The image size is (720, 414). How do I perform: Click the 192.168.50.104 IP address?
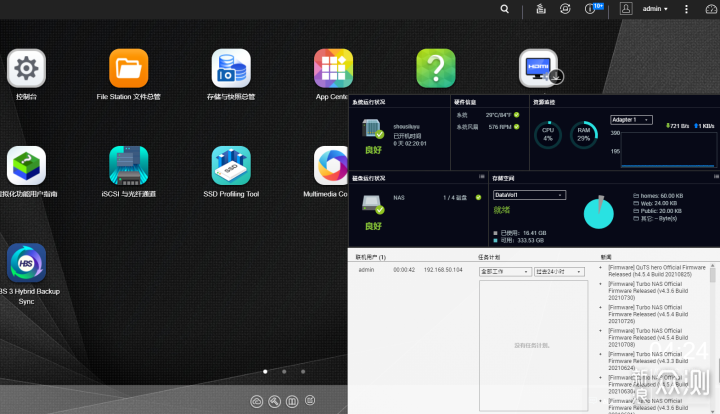pyautogui.click(x=443, y=270)
